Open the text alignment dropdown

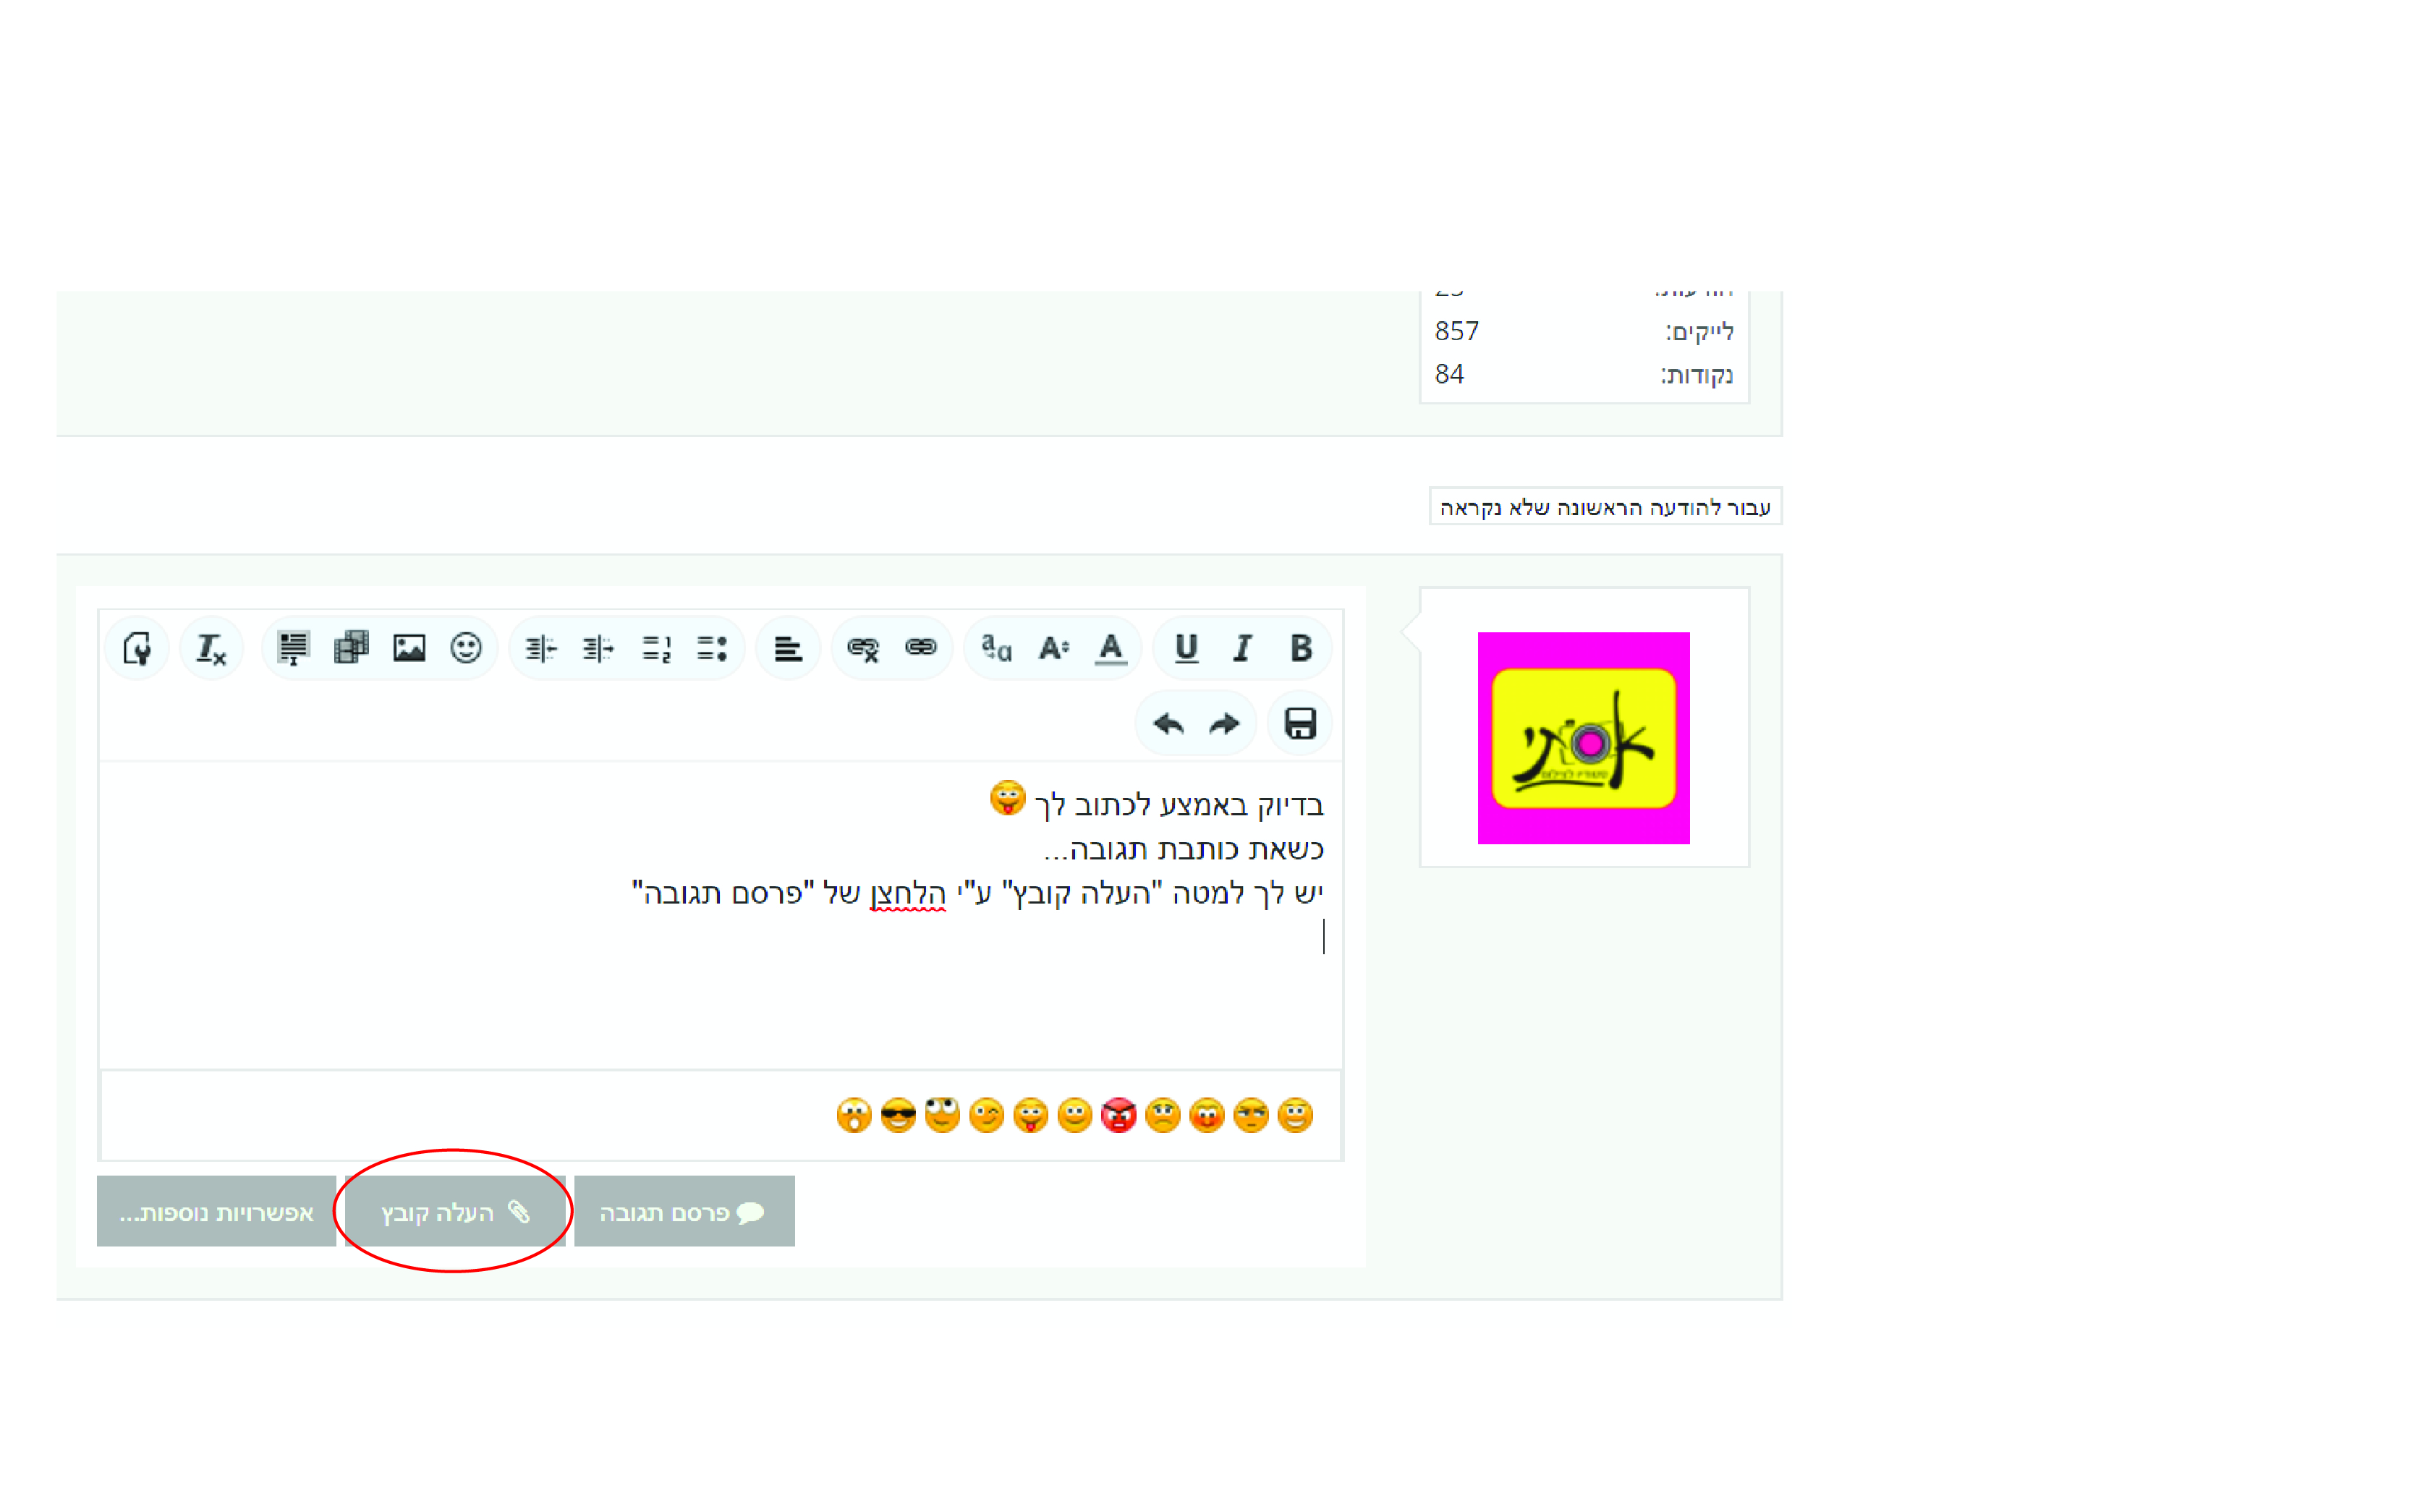pos(788,648)
